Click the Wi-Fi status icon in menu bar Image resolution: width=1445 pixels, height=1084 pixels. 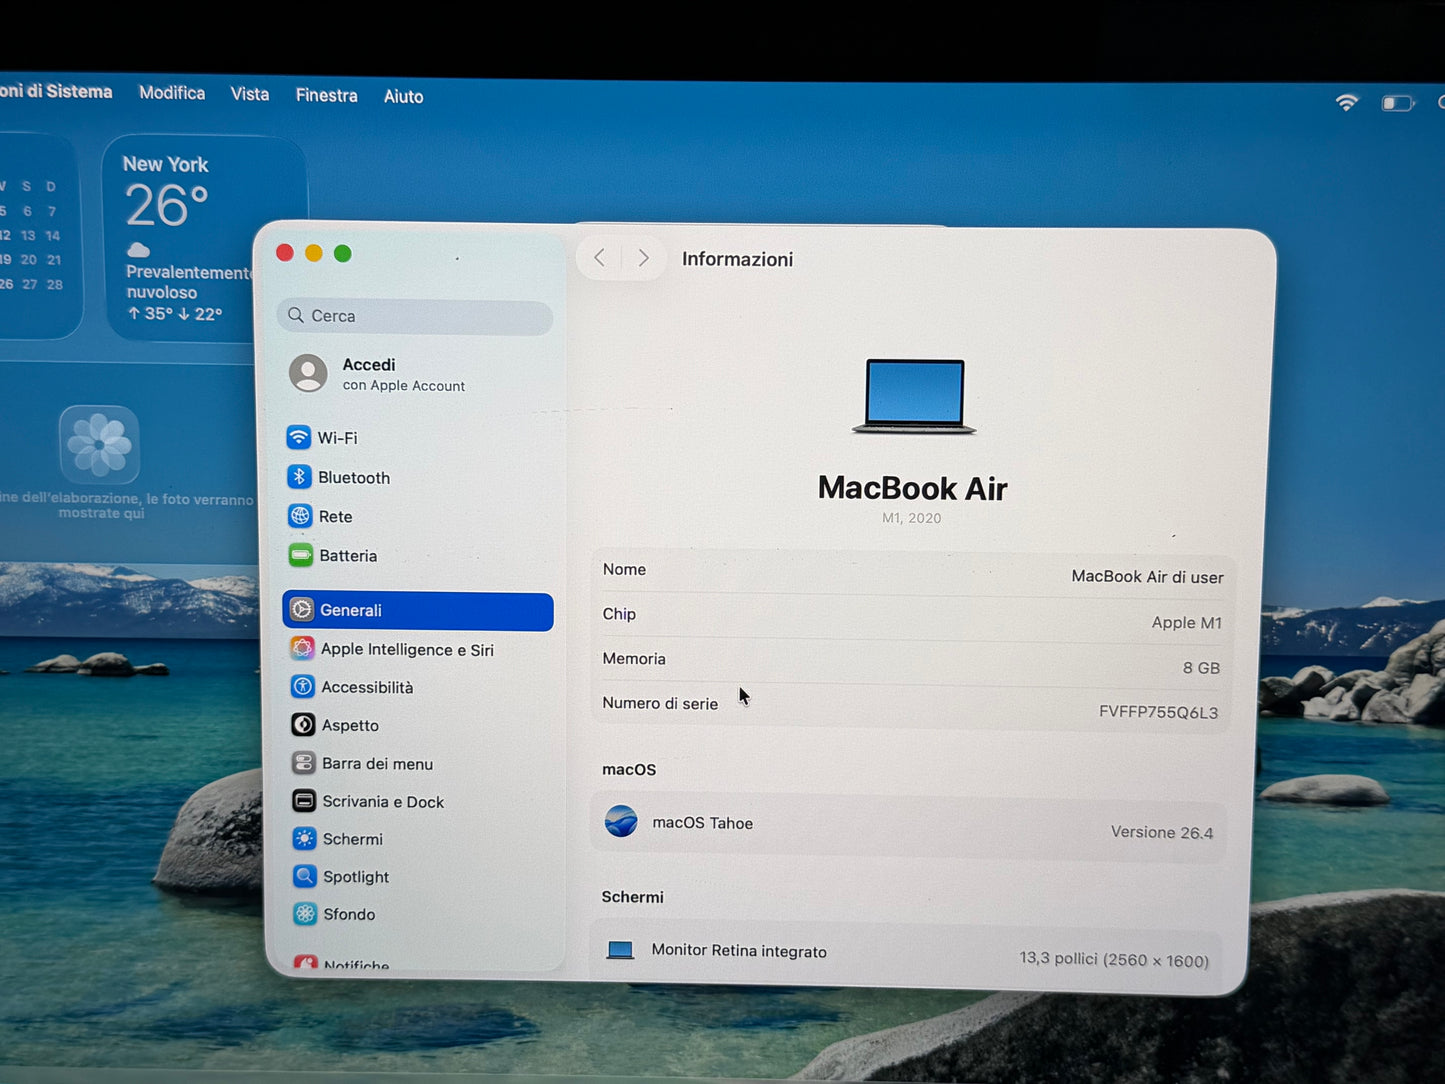coord(1347,102)
